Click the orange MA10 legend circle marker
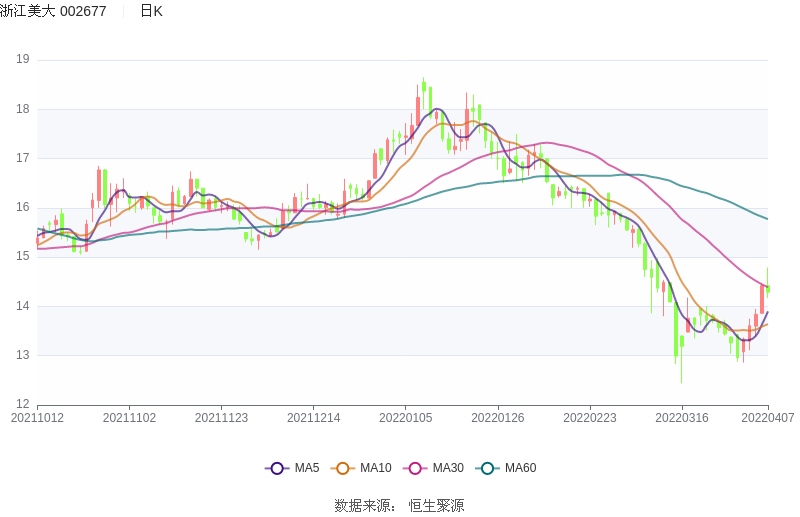This screenshot has width=800, height=517. [343, 468]
